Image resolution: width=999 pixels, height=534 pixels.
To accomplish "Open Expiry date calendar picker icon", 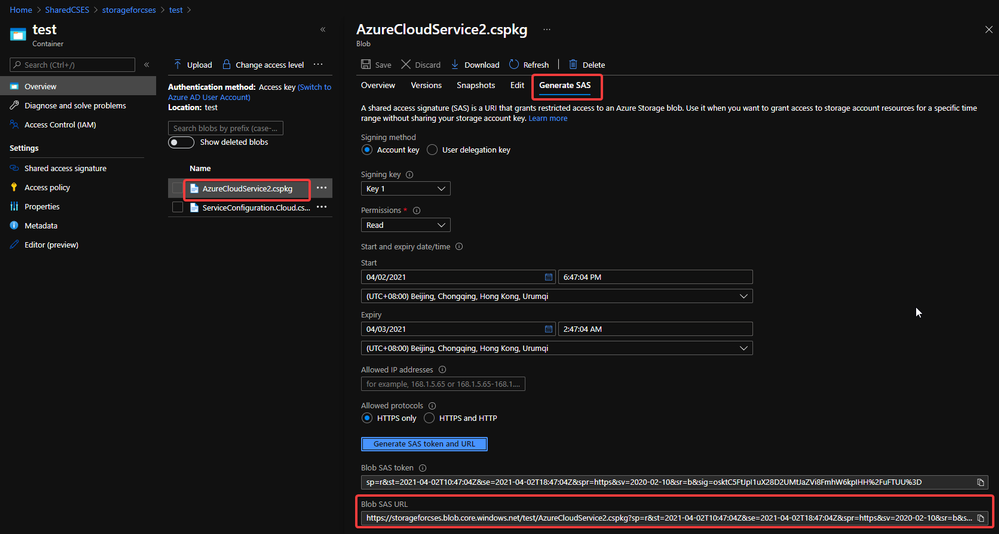I will (x=549, y=329).
